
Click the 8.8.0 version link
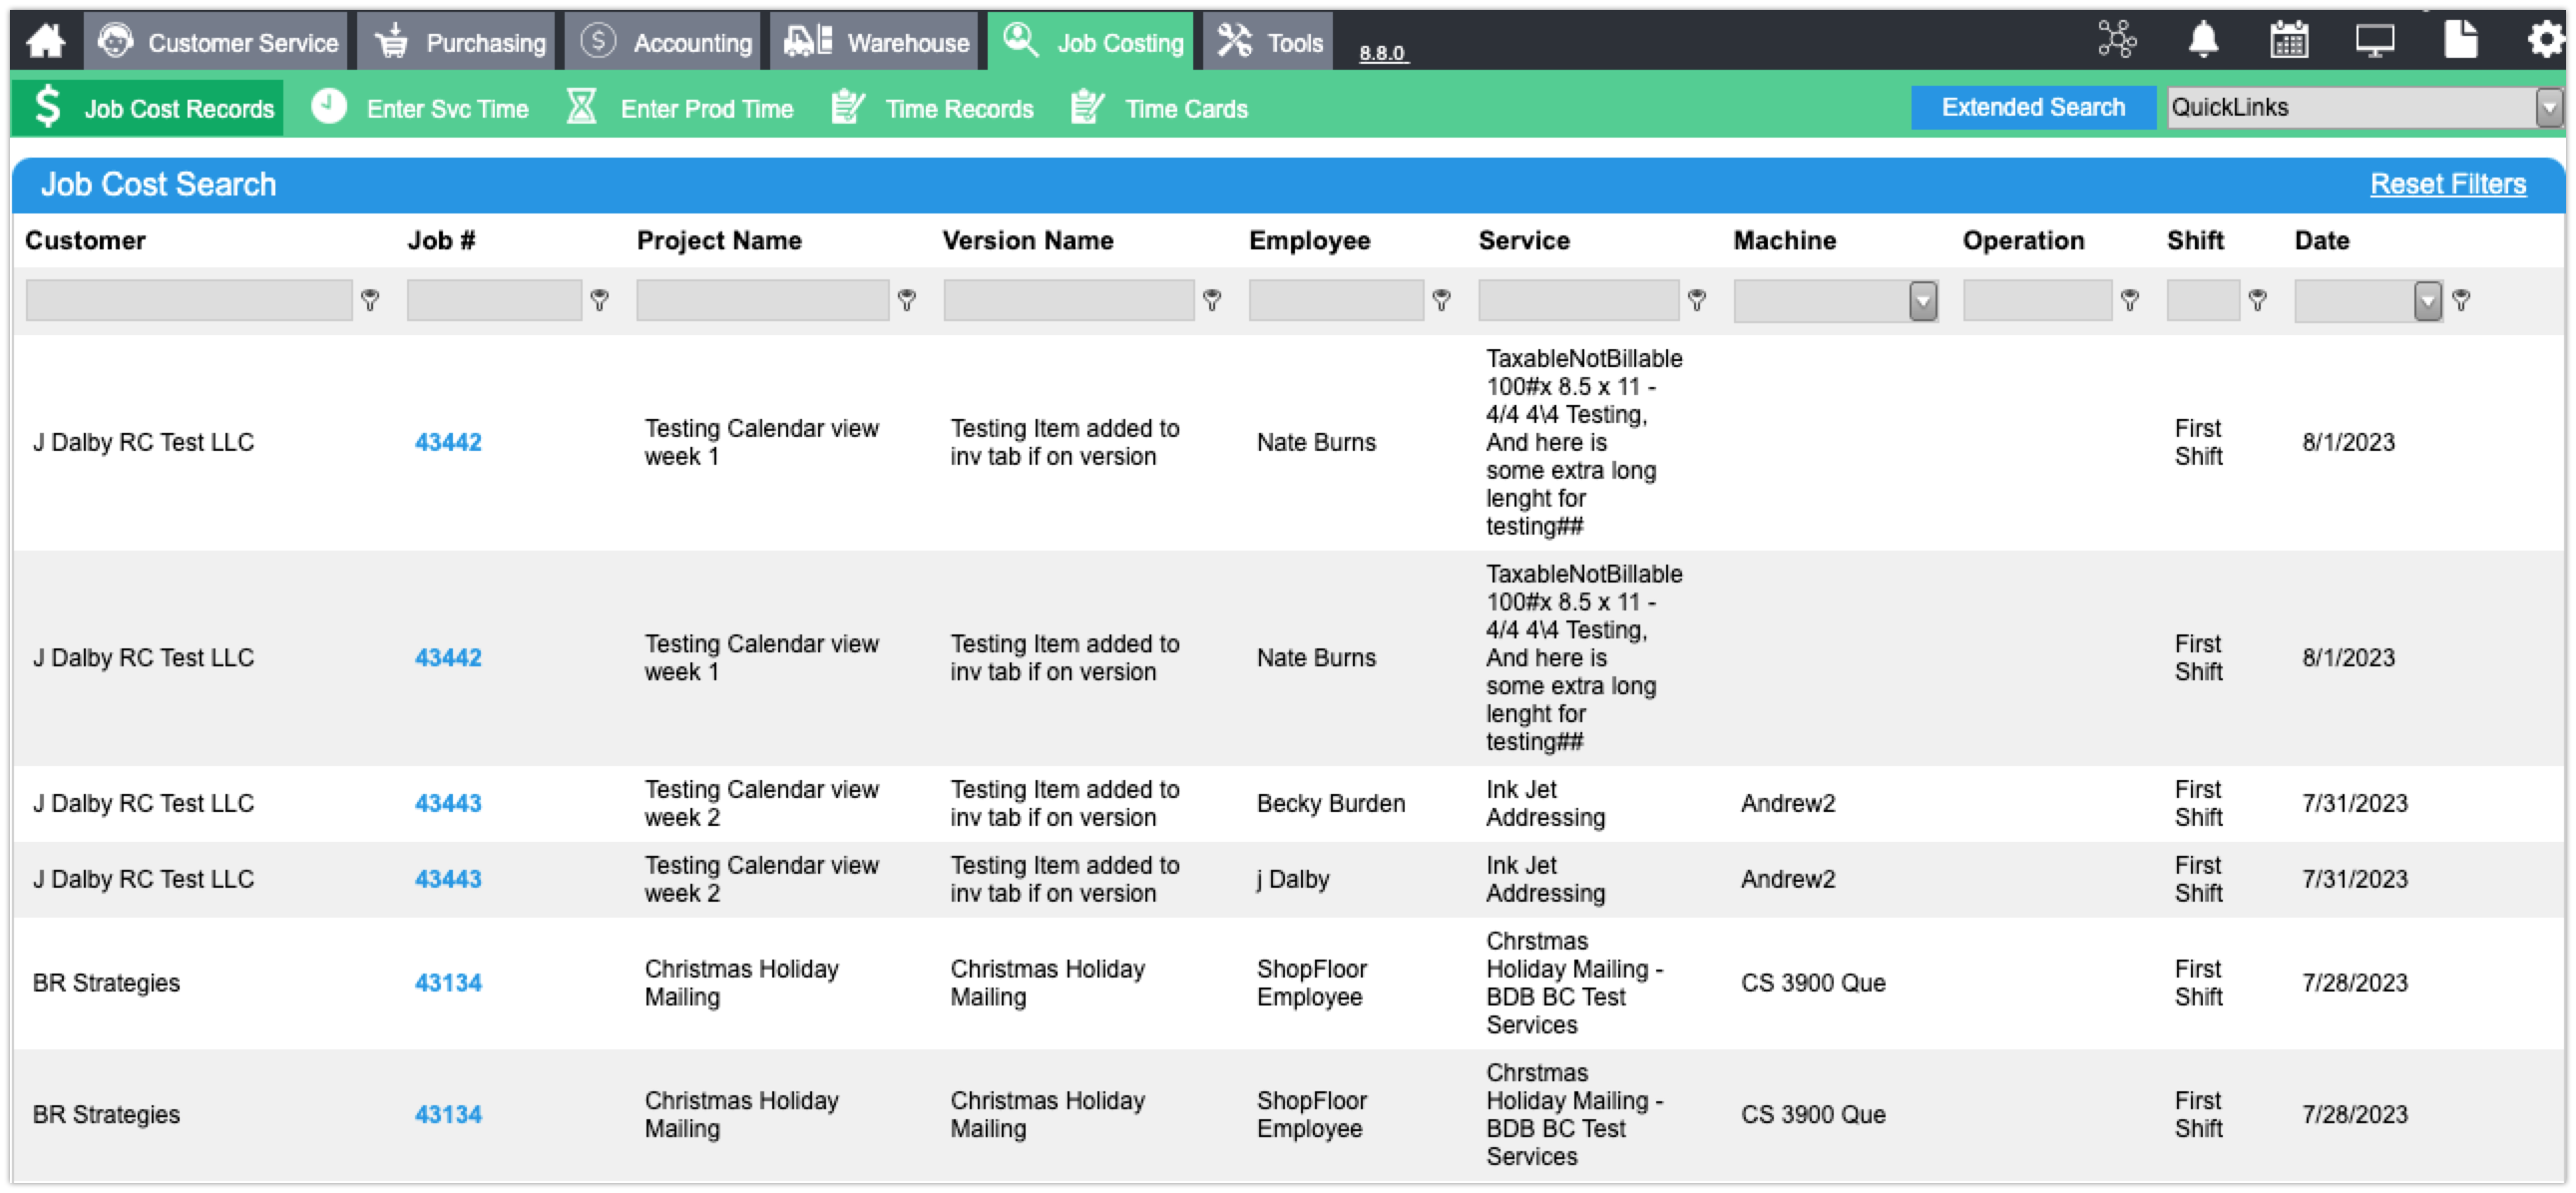coord(1383,53)
